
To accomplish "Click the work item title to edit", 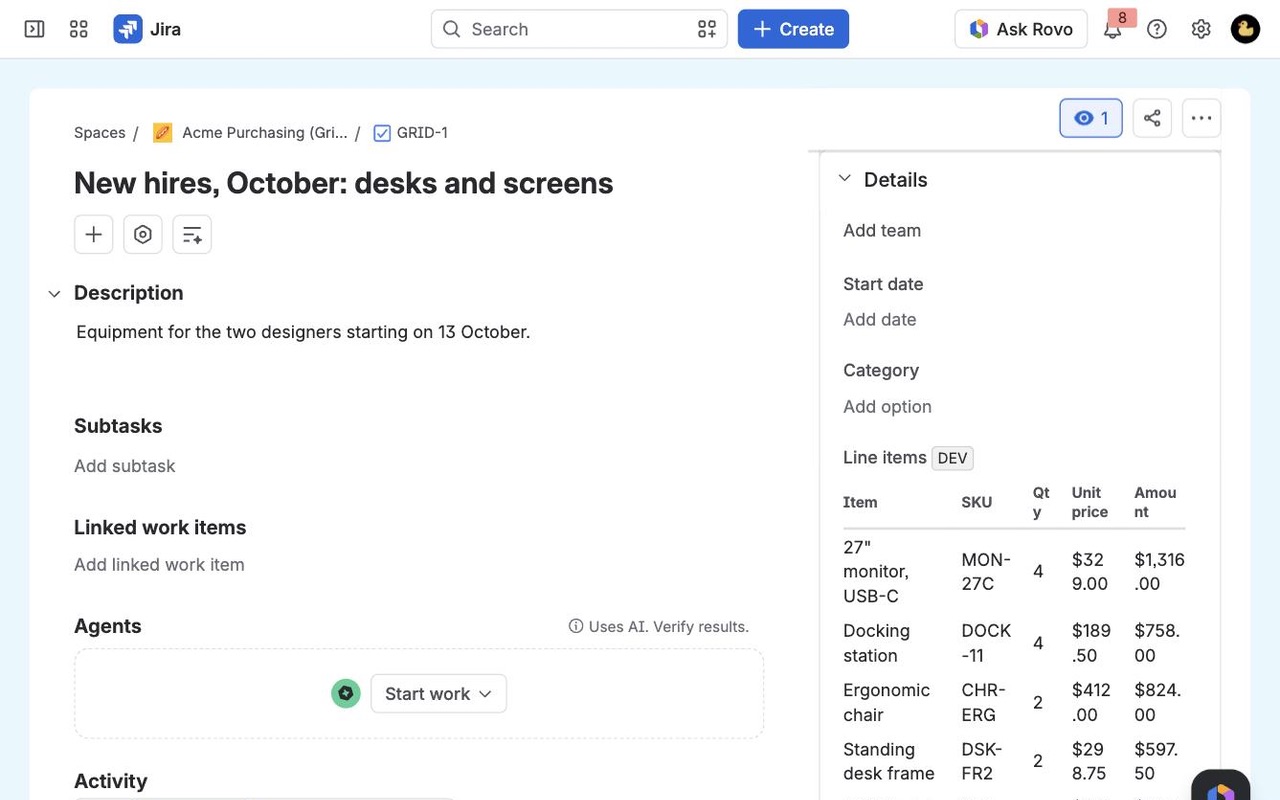I will [343, 183].
